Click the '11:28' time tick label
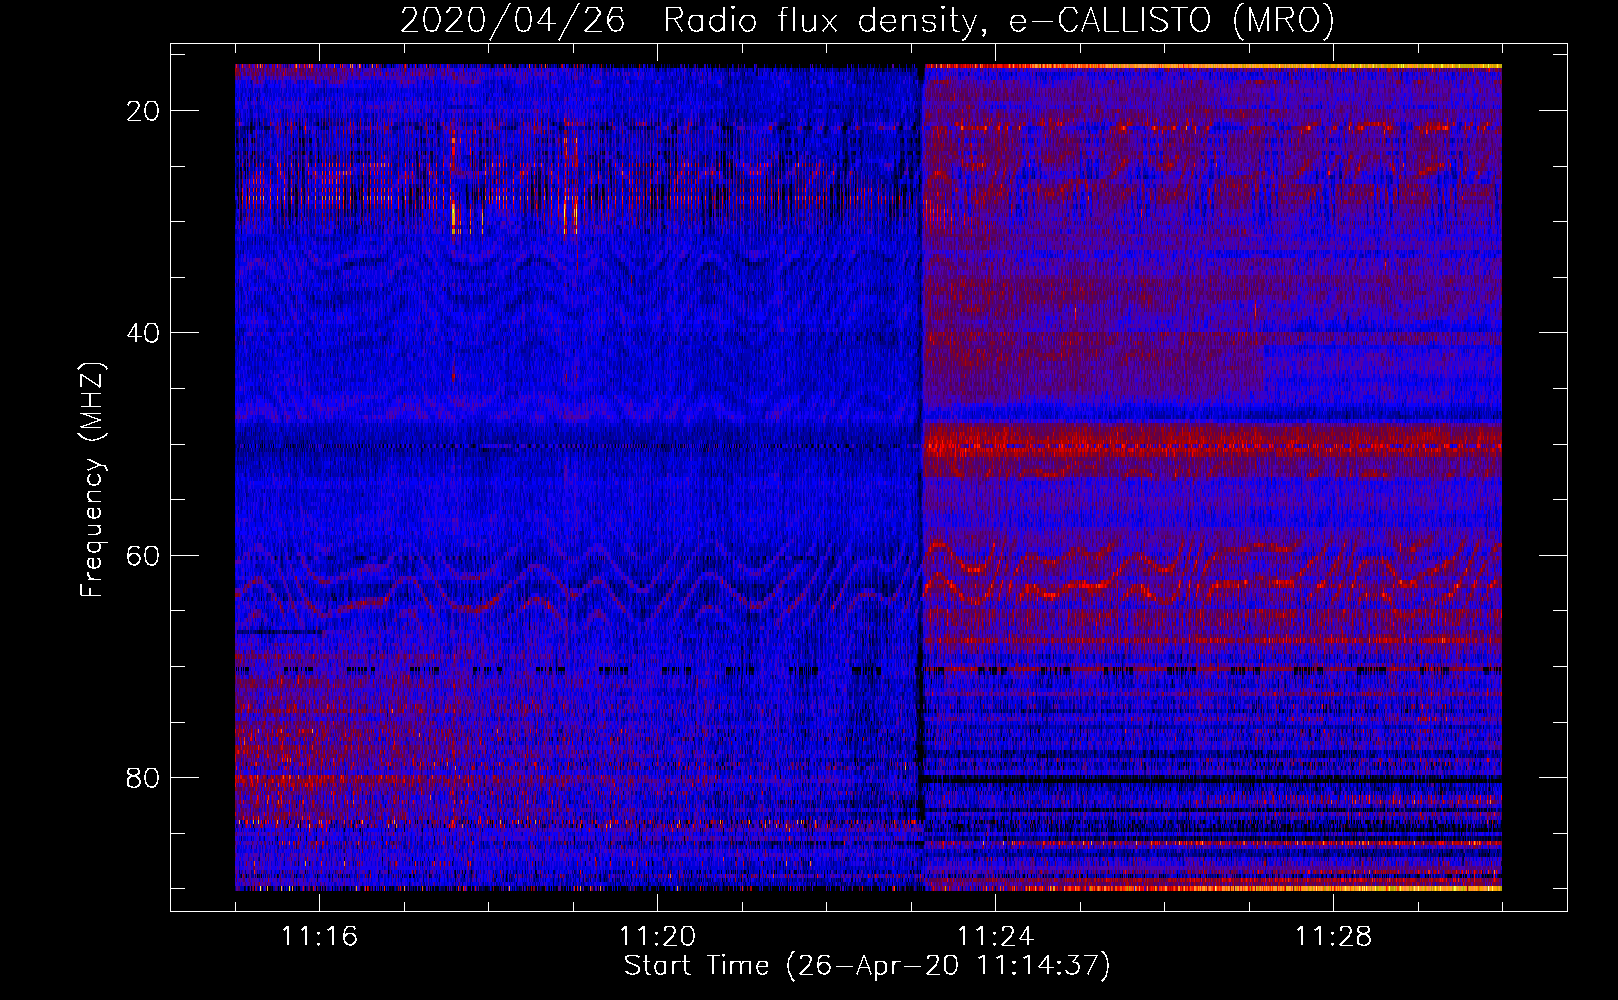Screen dimensions: 1618x1000 tap(1333, 937)
